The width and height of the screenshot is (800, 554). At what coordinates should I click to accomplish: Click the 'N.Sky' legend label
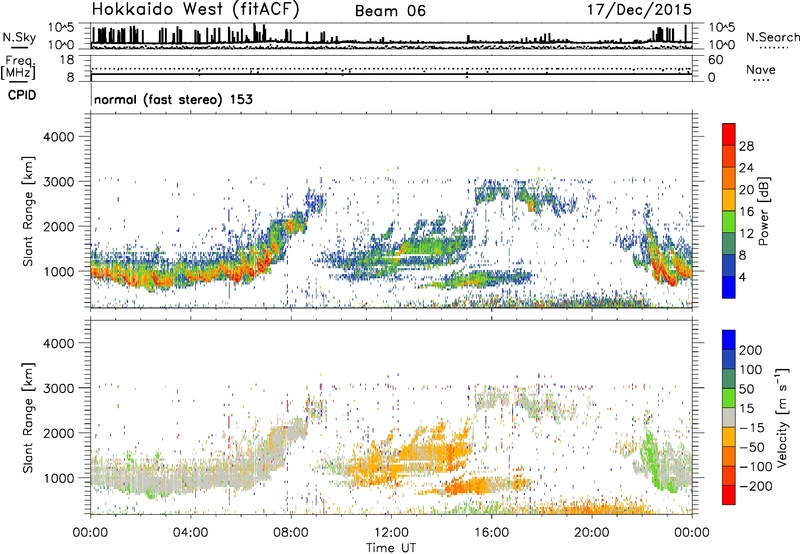pyautogui.click(x=19, y=37)
